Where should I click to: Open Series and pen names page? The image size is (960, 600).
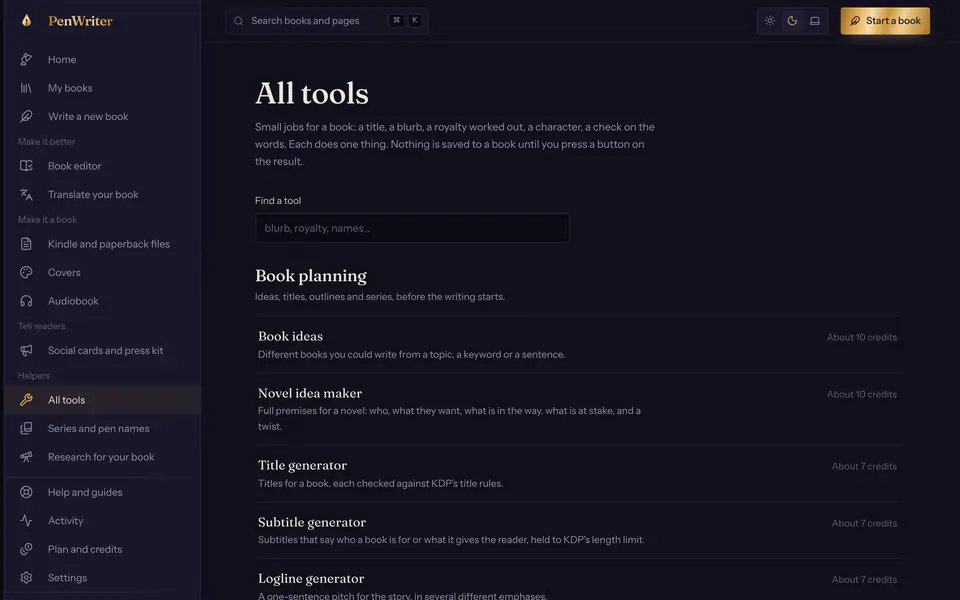tap(102, 429)
